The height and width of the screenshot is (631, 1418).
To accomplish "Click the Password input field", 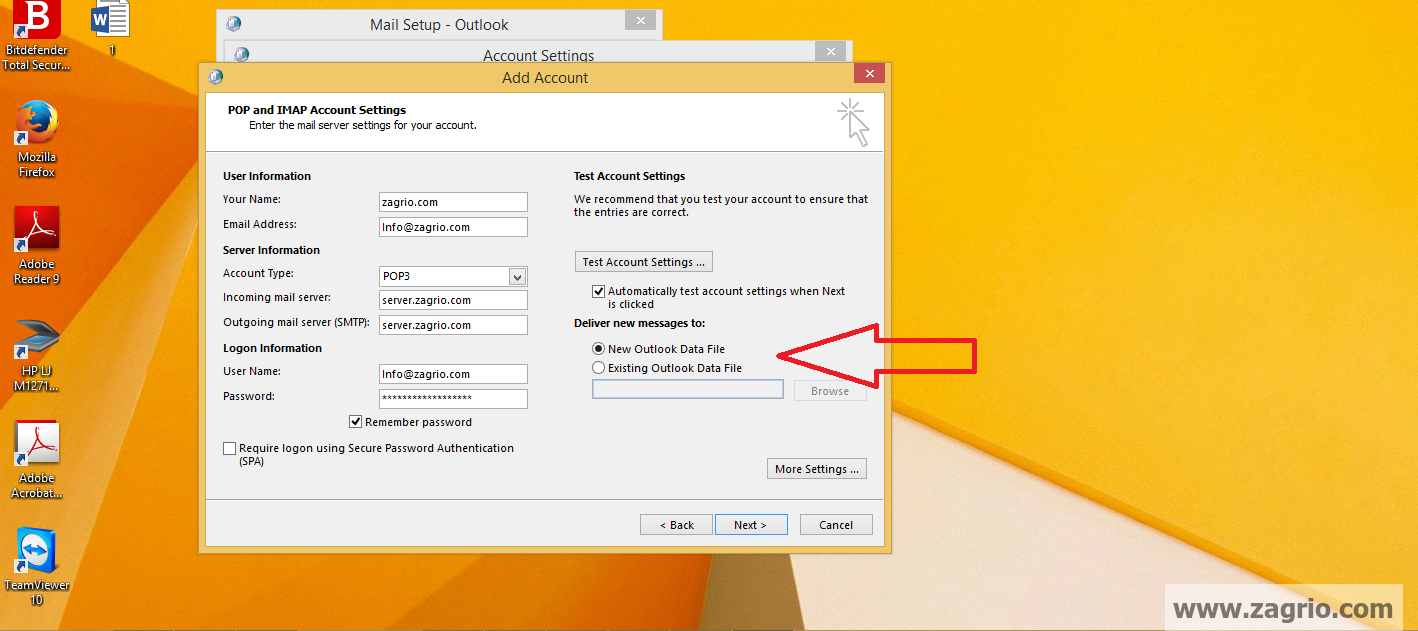I will [x=453, y=399].
